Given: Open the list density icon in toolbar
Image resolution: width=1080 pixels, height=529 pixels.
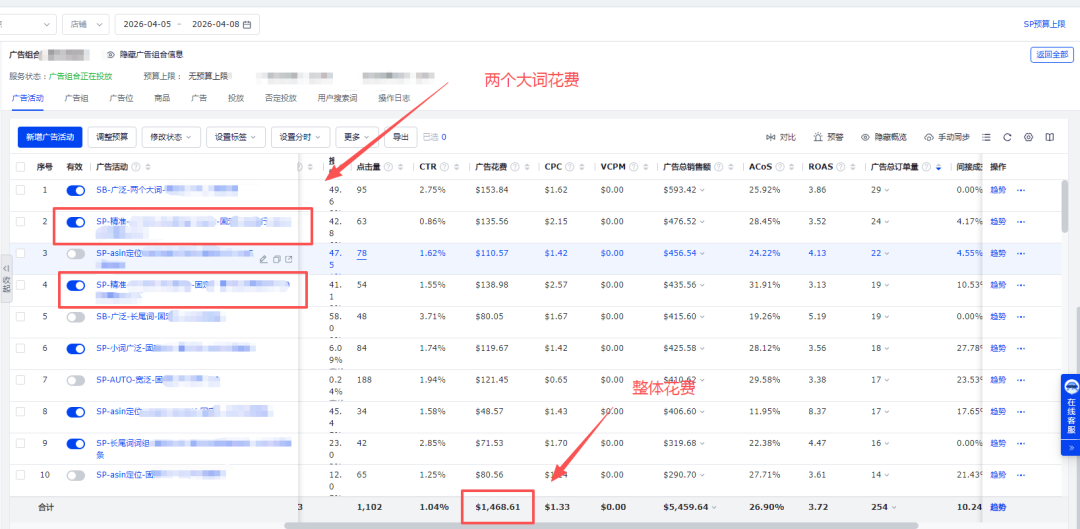Looking at the screenshot, I should coord(986,137).
